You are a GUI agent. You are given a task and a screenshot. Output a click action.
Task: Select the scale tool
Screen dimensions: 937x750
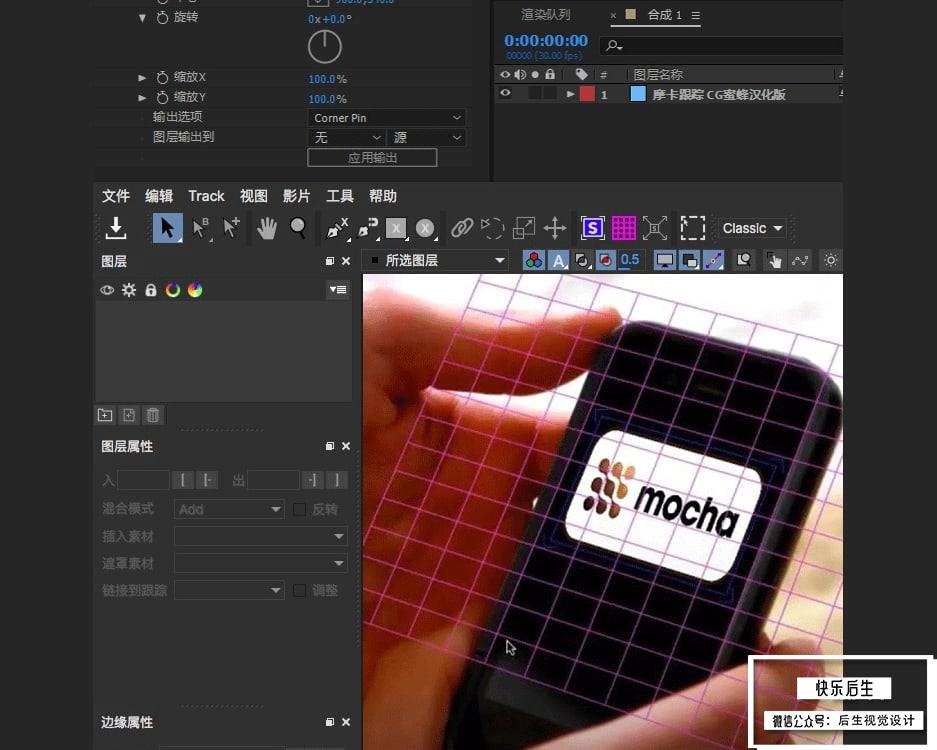point(524,228)
